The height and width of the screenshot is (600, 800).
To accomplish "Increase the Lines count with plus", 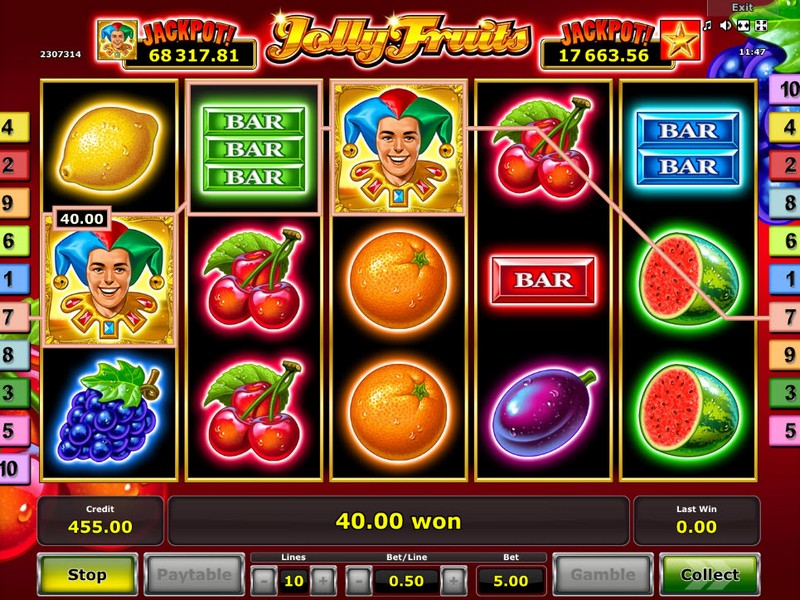I will coord(323,580).
